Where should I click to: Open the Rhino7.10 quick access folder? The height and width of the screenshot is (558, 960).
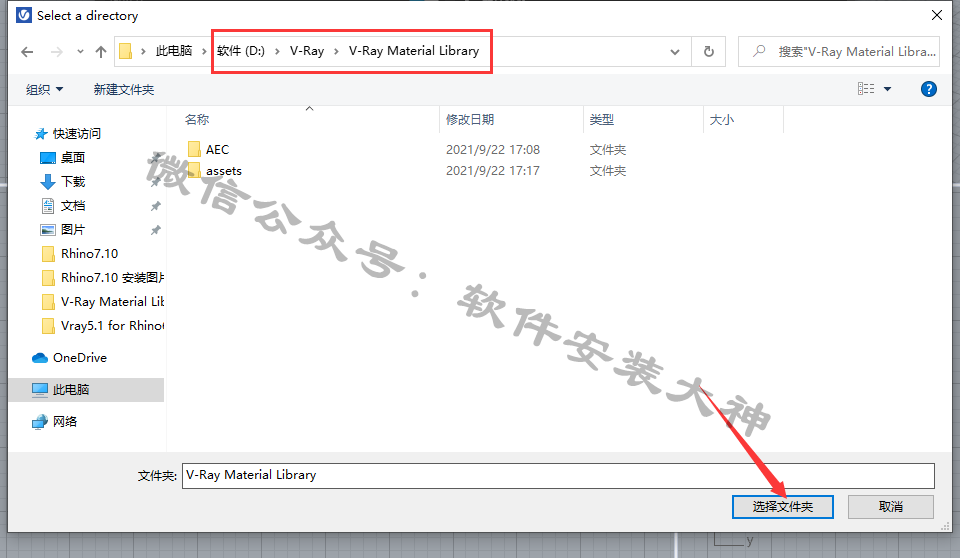[89, 254]
